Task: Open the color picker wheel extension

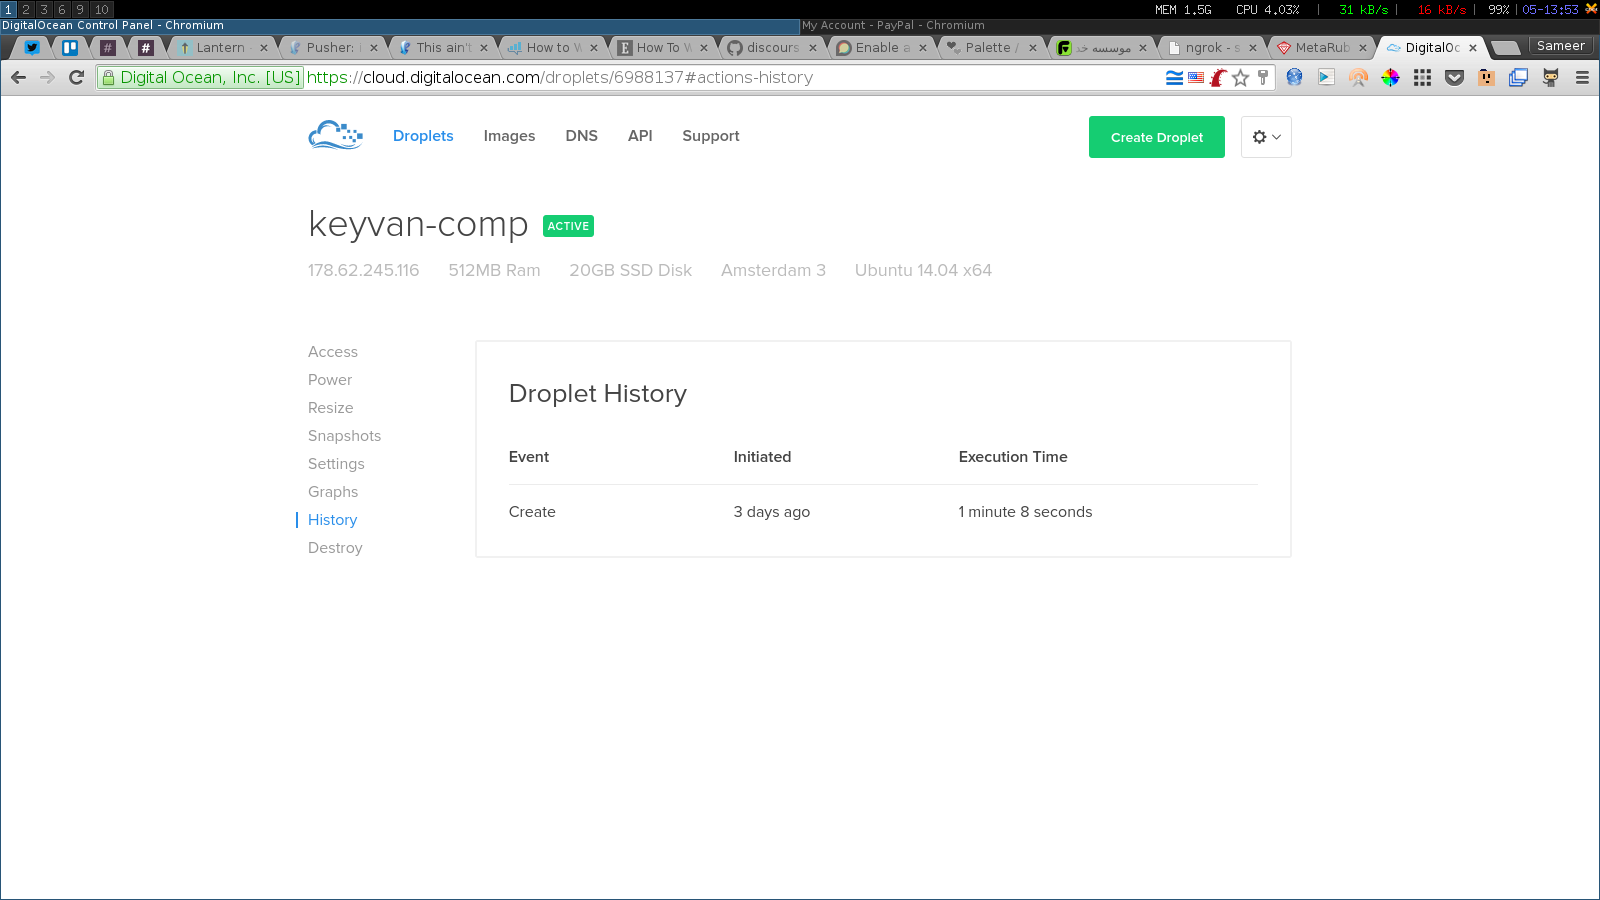Action: (x=1390, y=77)
